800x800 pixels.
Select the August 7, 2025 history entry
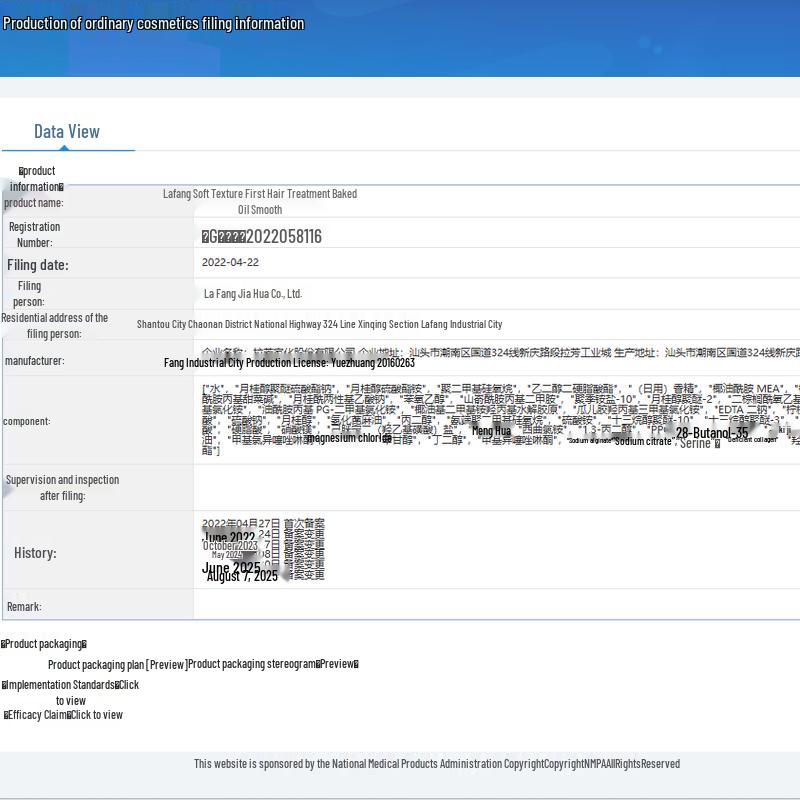click(242, 576)
